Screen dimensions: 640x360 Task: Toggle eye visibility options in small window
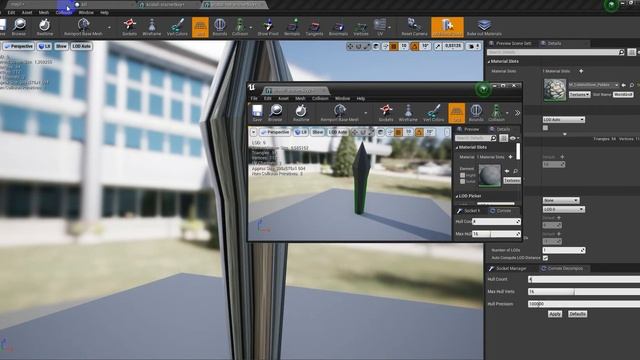coord(513,138)
